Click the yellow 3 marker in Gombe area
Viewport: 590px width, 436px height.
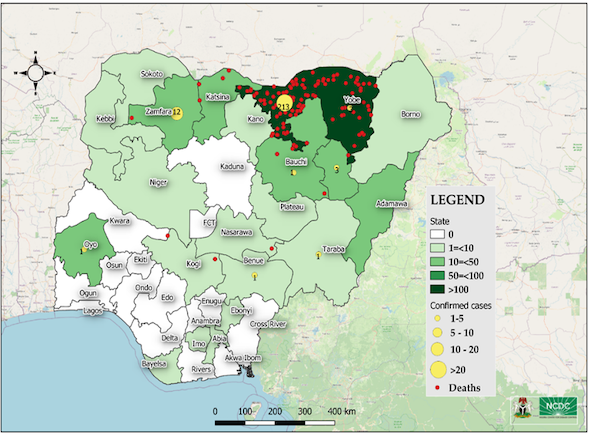[x=337, y=168]
